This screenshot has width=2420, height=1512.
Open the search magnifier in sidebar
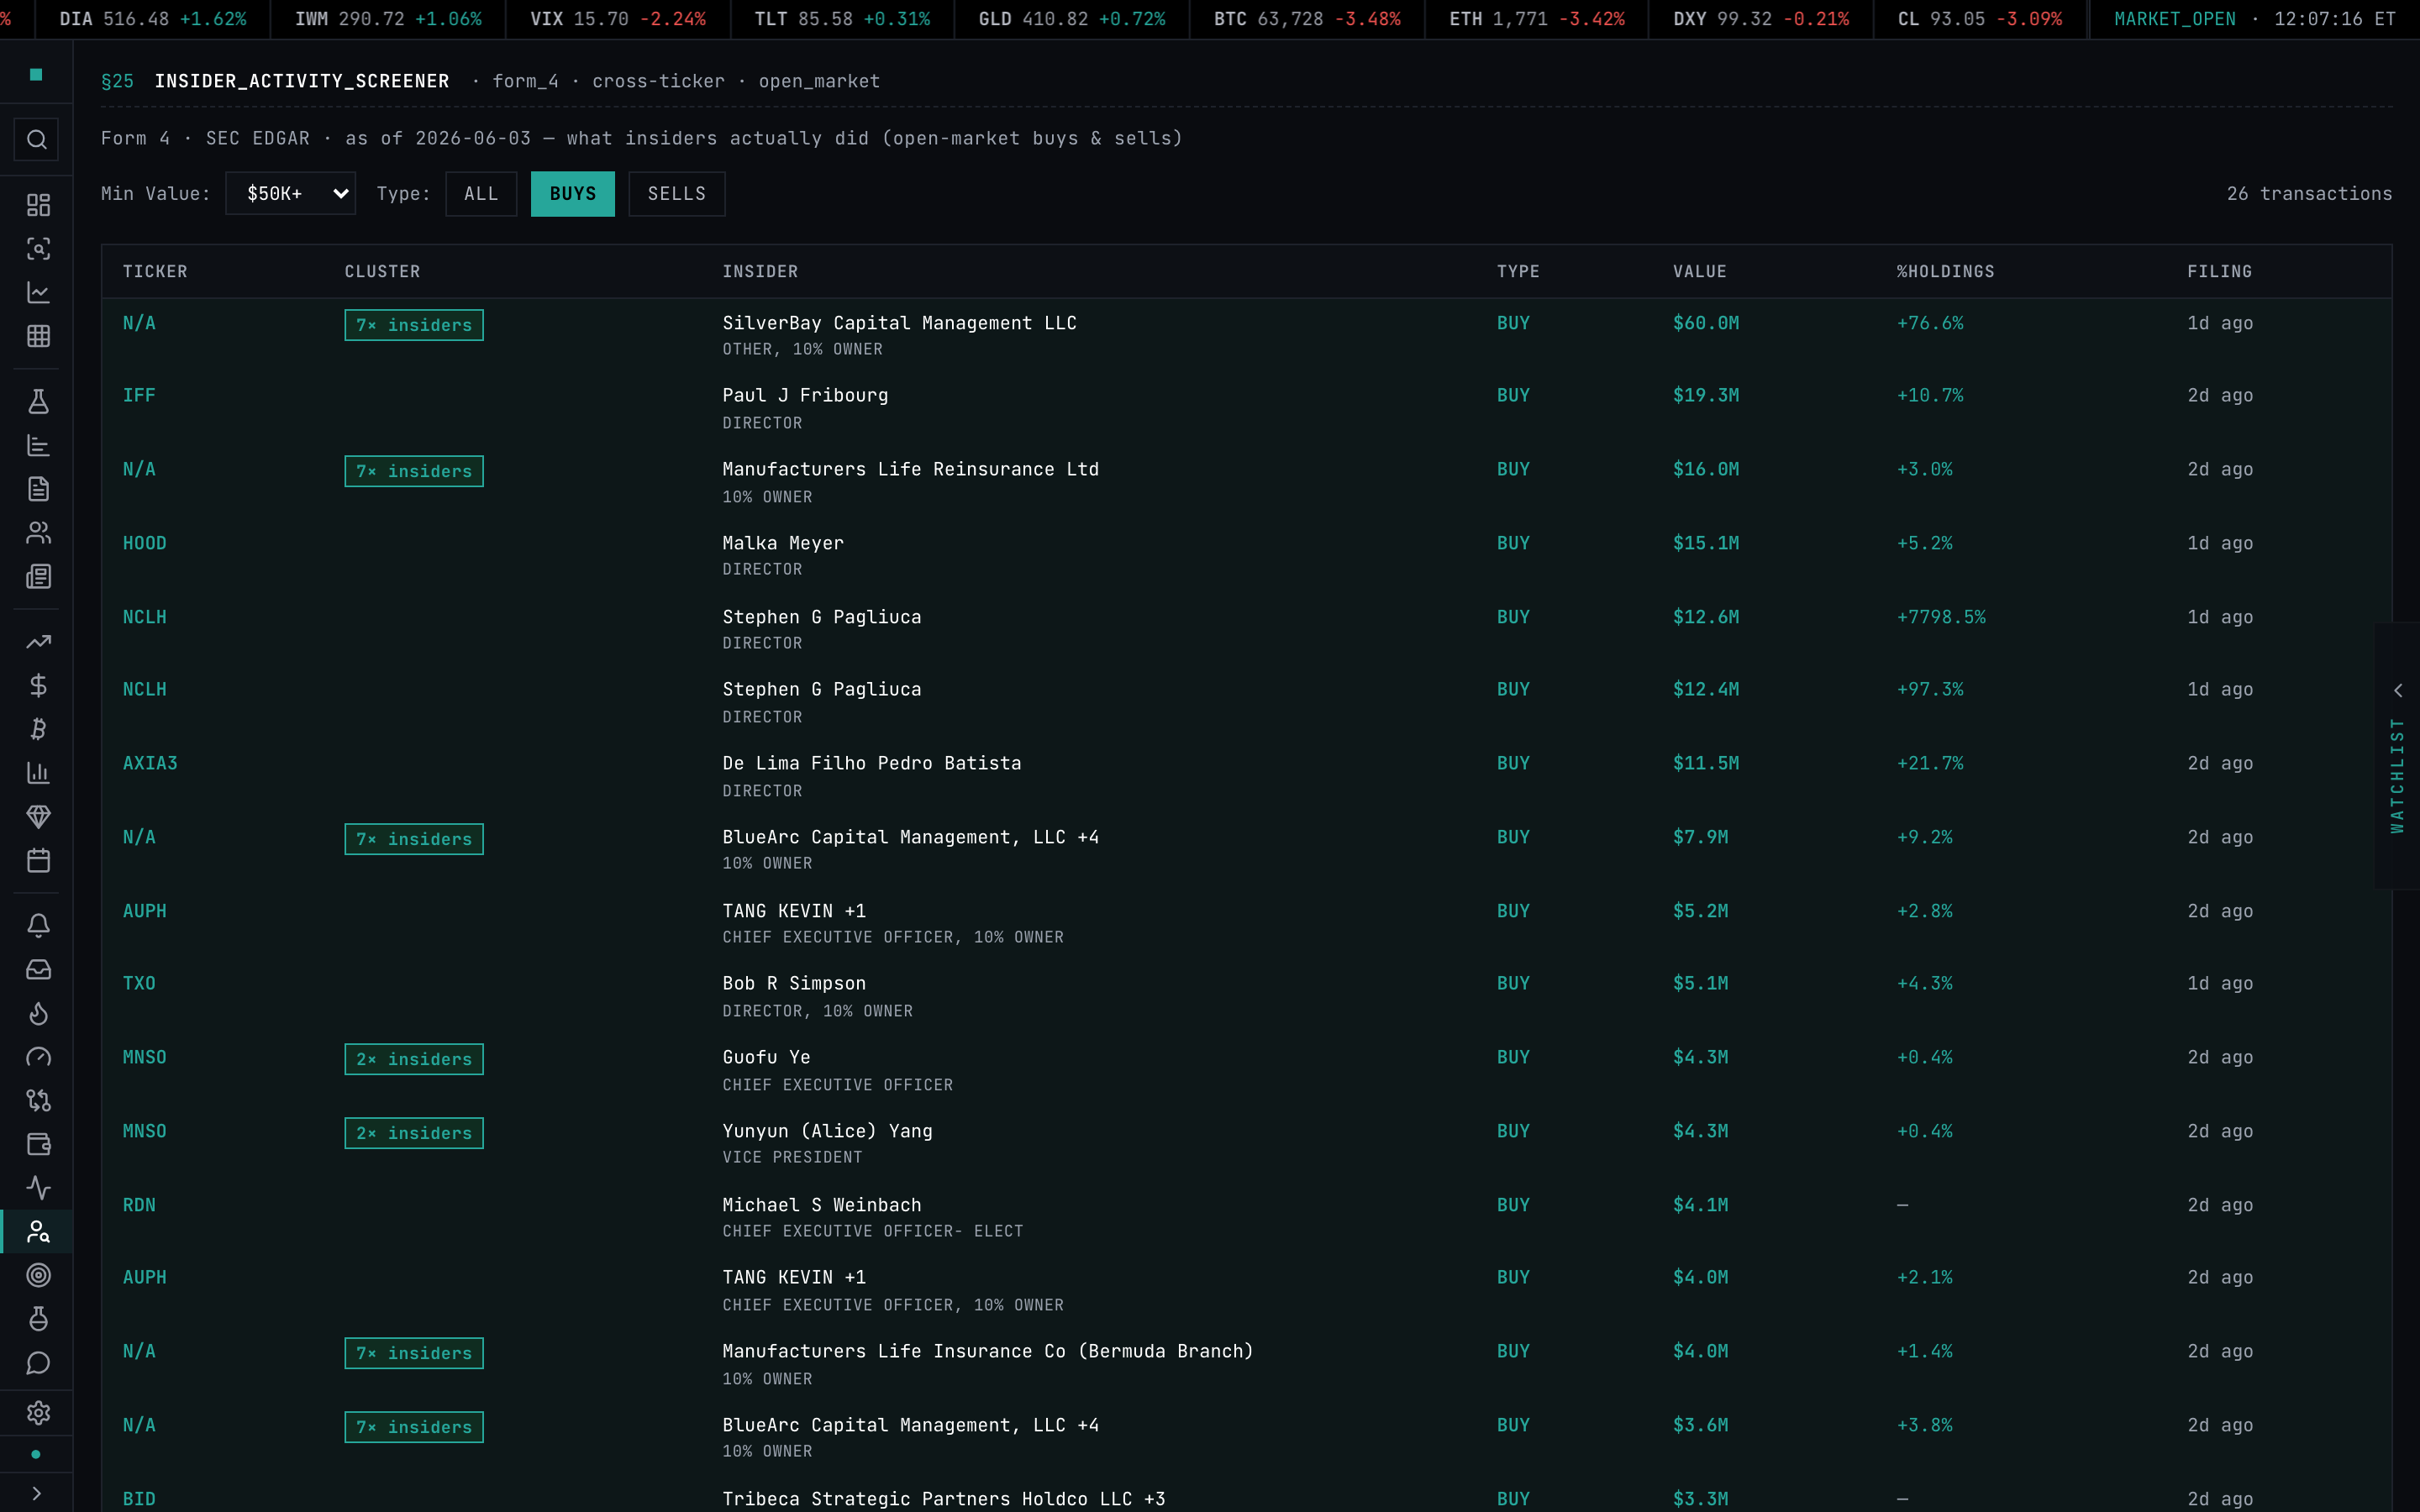point(37,140)
